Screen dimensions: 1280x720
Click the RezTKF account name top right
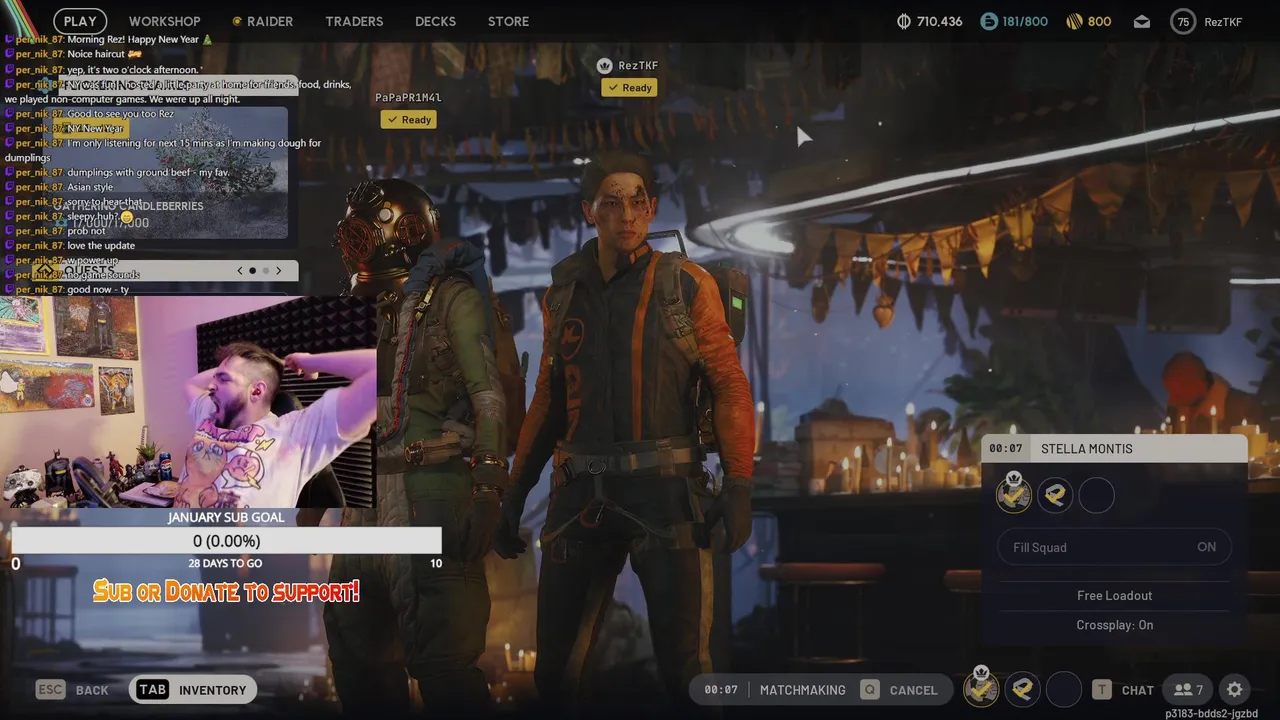1223,21
